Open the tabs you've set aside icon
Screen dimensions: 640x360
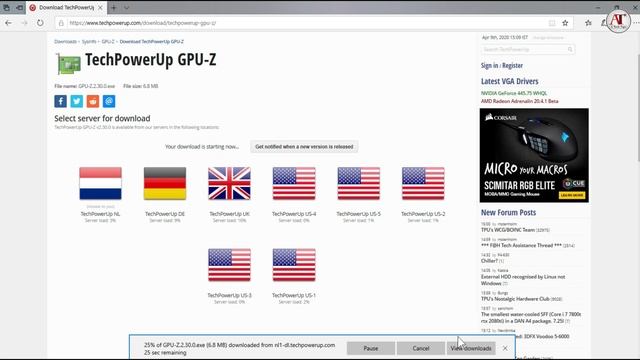coord(7,7)
